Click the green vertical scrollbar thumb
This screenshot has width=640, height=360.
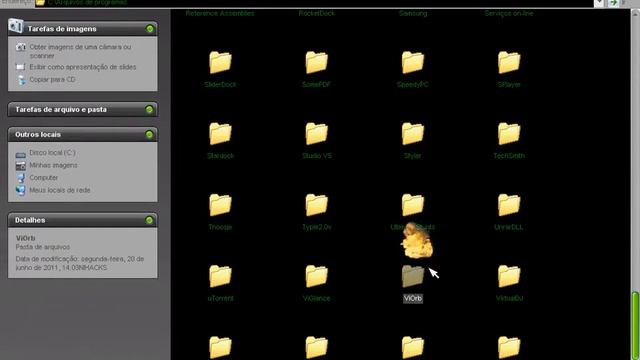pyautogui.click(x=635, y=326)
